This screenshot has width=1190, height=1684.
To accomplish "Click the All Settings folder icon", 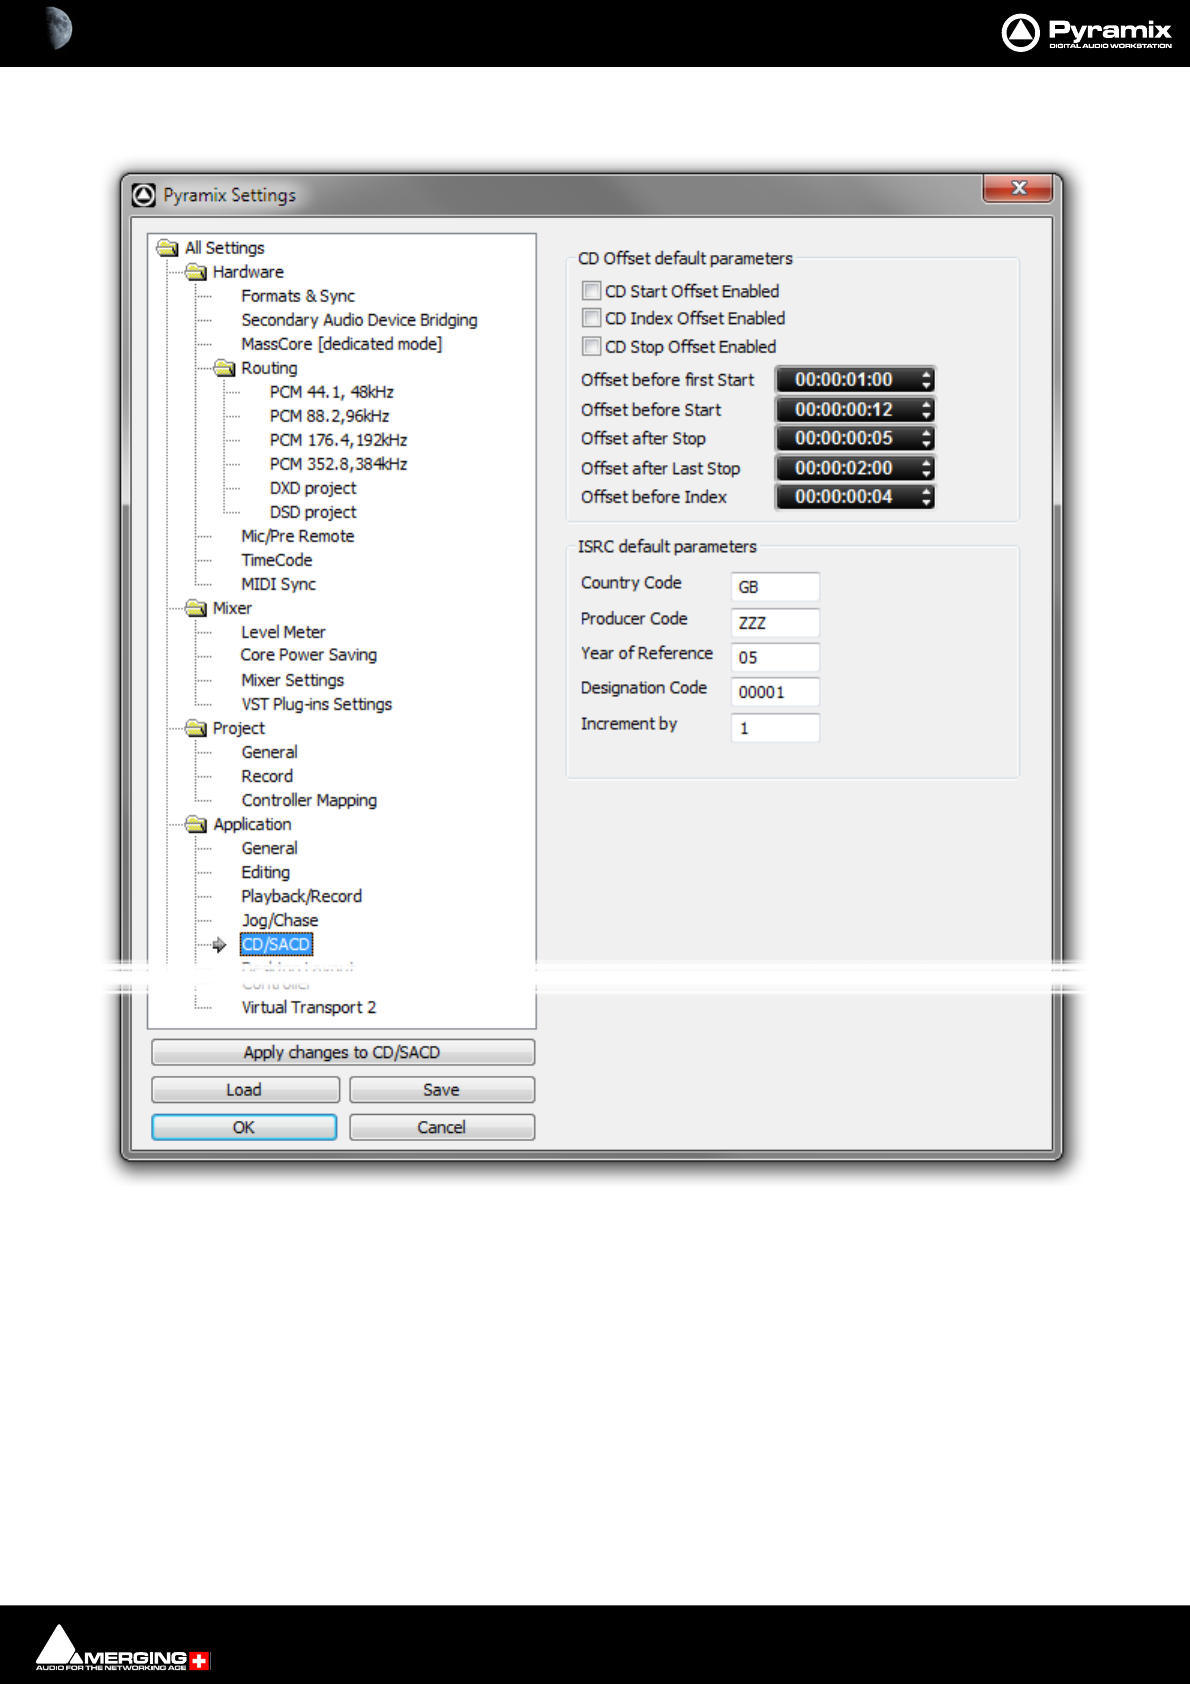I will coord(167,248).
